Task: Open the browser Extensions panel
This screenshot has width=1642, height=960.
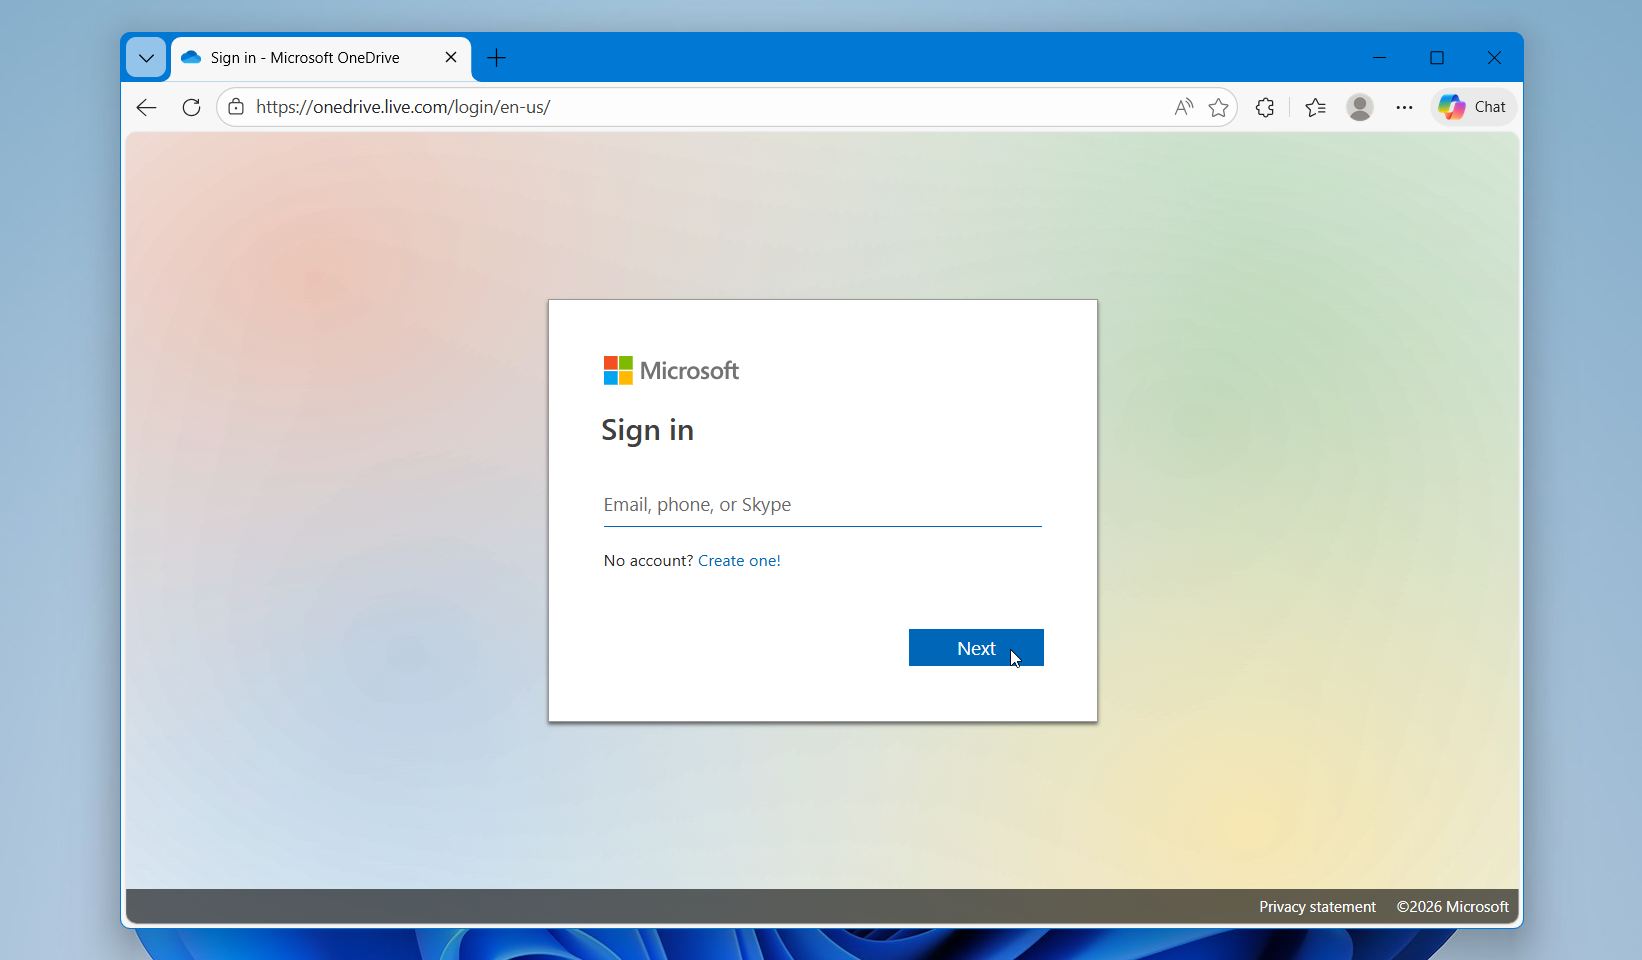Action: tap(1264, 107)
